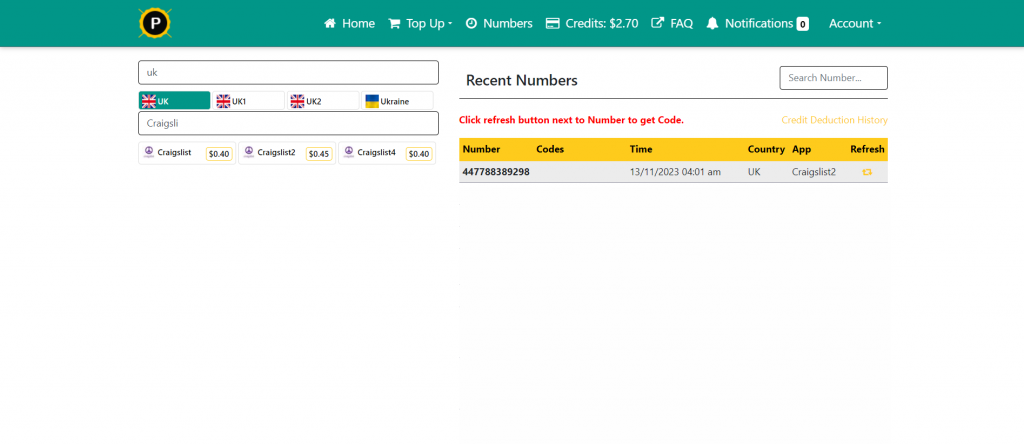Click the shopping cart icon
The image size is (1024, 444).
[x=394, y=24]
